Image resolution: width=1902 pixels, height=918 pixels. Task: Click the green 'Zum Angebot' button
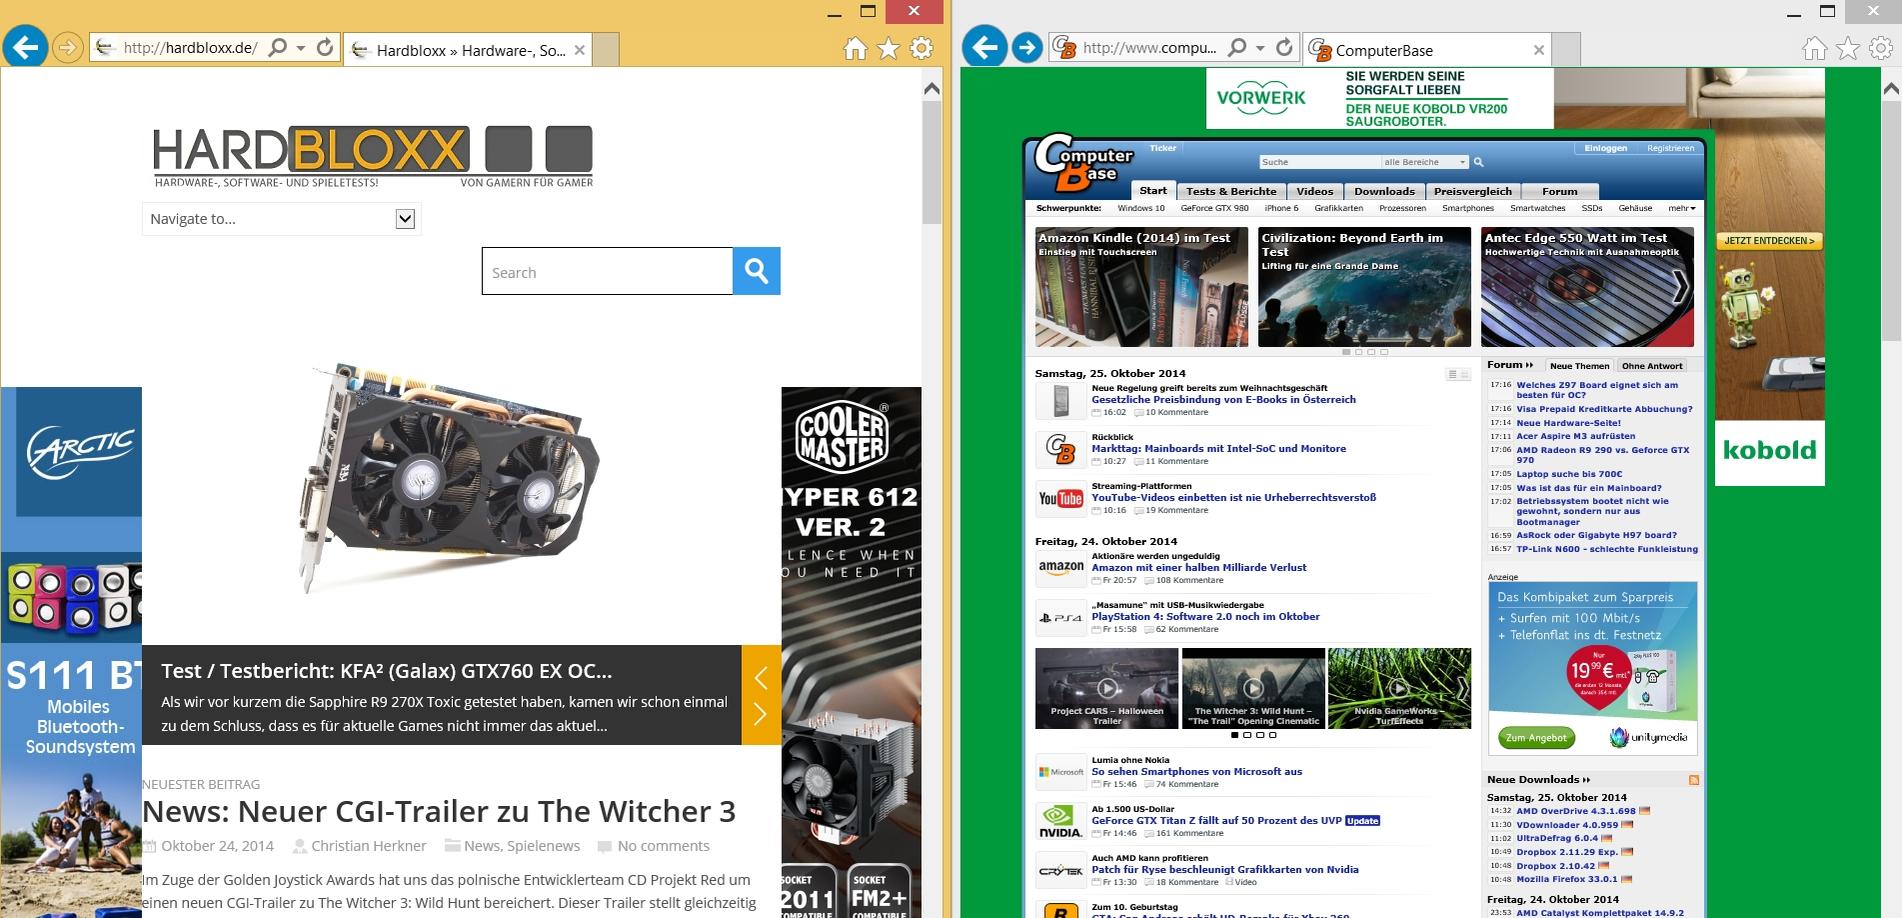pos(1535,738)
